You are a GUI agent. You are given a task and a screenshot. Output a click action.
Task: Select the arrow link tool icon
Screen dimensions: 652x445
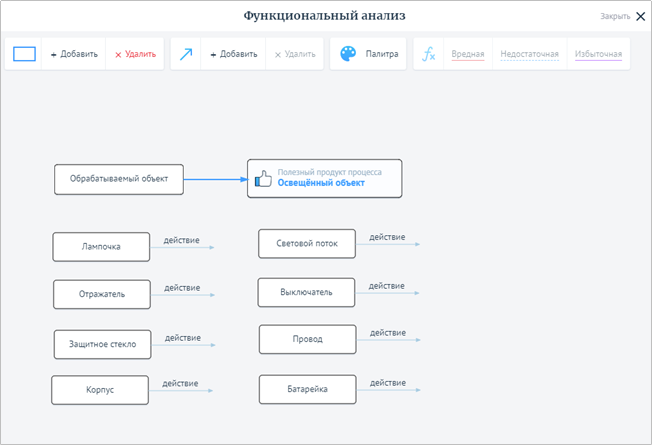pyautogui.click(x=186, y=54)
